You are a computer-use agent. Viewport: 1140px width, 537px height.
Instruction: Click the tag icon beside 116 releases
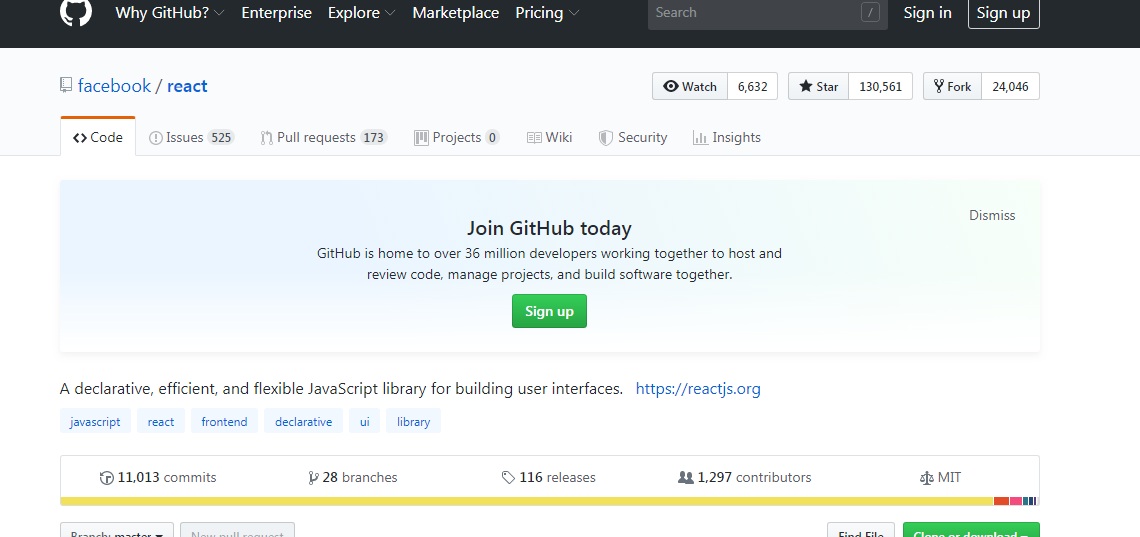tap(508, 477)
